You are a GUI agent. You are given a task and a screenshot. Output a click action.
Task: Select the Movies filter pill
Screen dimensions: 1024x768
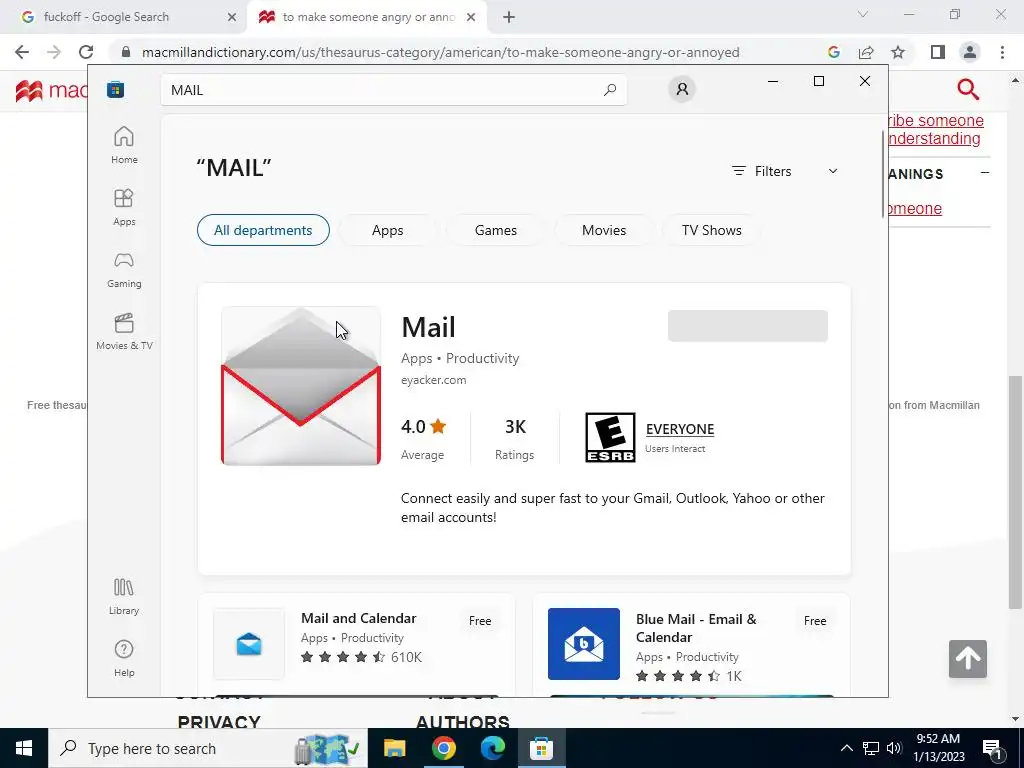pos(604,230)
